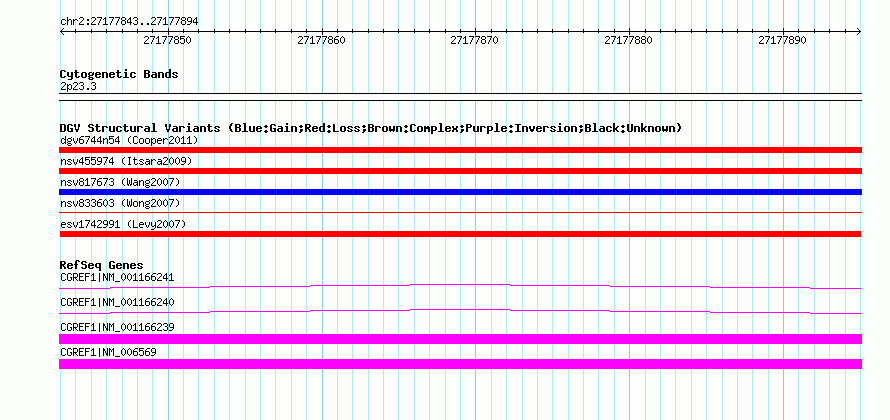This screenshot has height=420, width=890.
Task: Click the RefSeq Genes track title
Action: click(x=102, y=265)
